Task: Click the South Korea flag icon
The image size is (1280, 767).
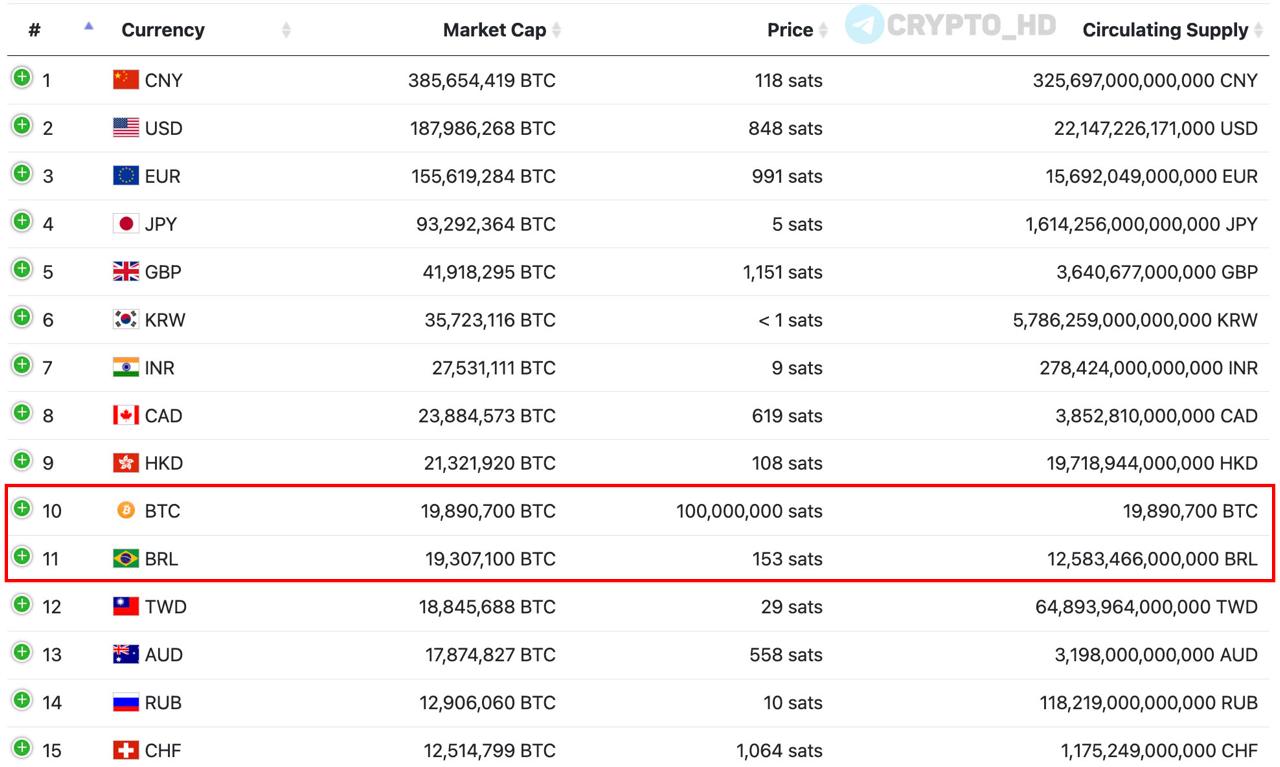Action: 126,320
